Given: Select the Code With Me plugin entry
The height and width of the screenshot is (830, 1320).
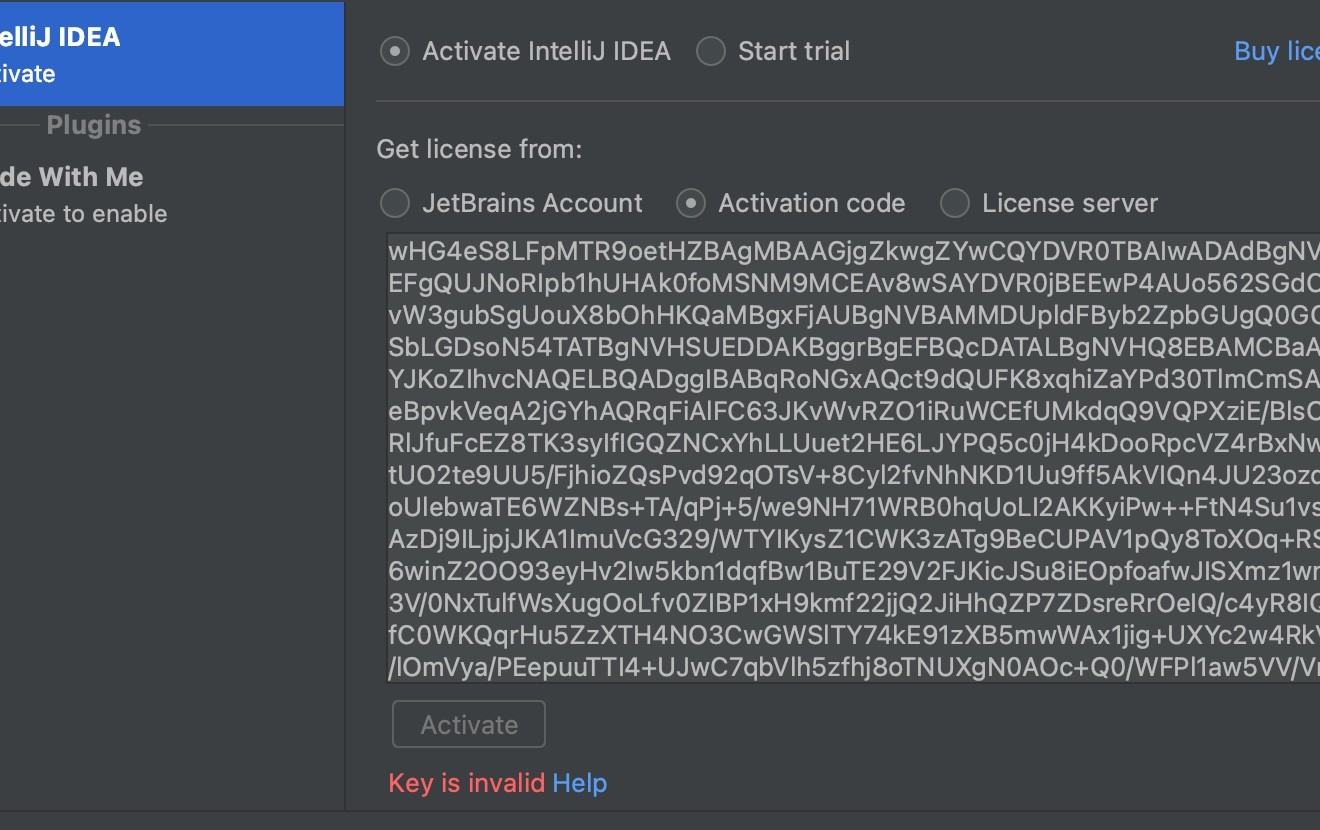Looking at the screenshot, I should 172,194.
